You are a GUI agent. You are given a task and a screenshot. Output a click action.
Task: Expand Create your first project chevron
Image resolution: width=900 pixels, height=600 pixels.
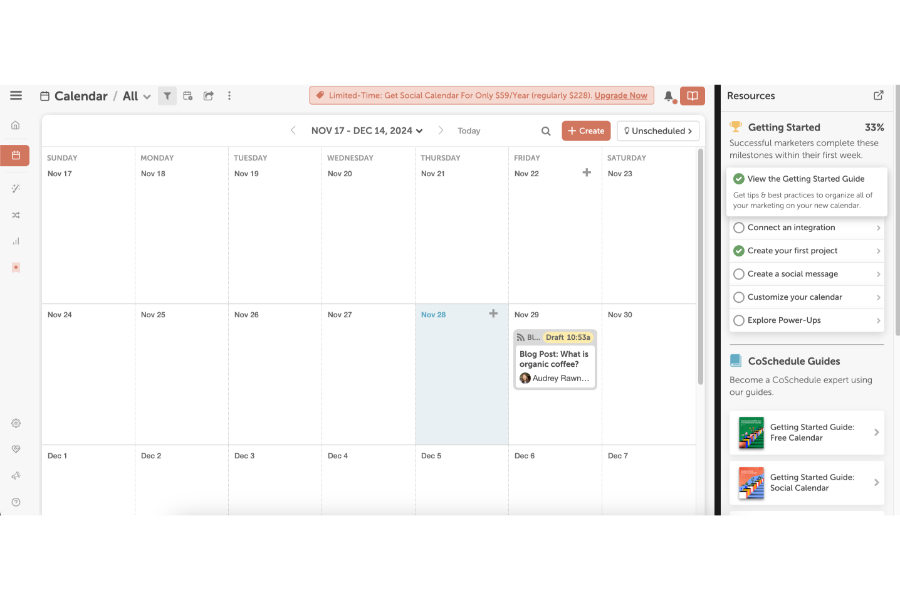coord(878,251)
